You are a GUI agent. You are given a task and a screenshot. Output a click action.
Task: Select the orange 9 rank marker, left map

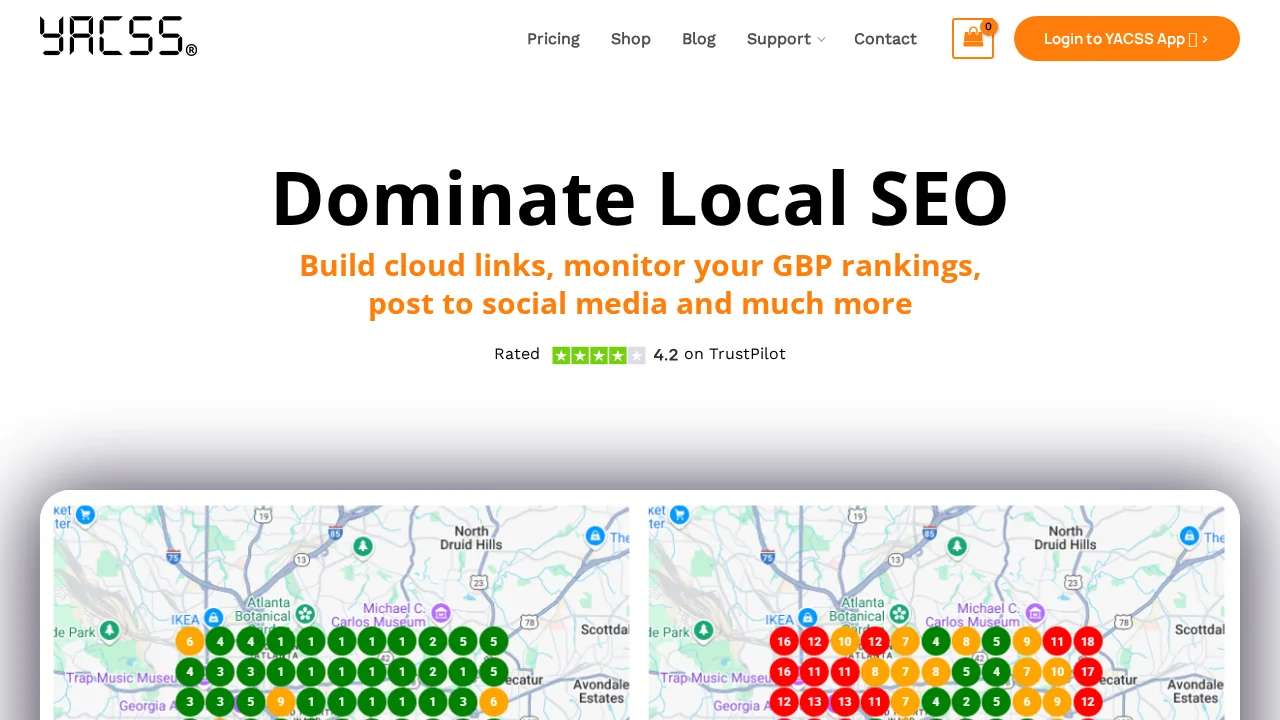point(281,702)
